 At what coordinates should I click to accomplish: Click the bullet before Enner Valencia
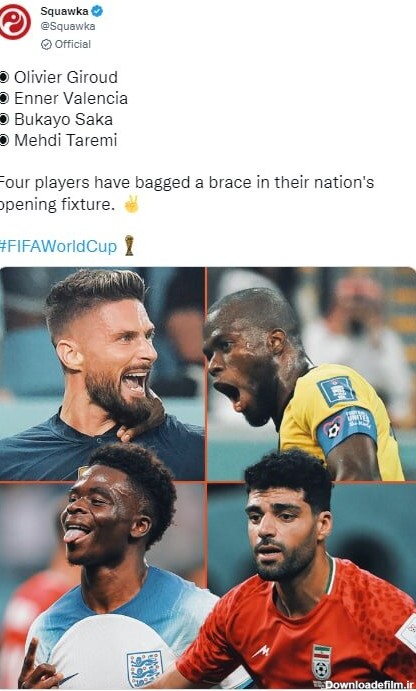pyautogui.click(x=4, y=99)
